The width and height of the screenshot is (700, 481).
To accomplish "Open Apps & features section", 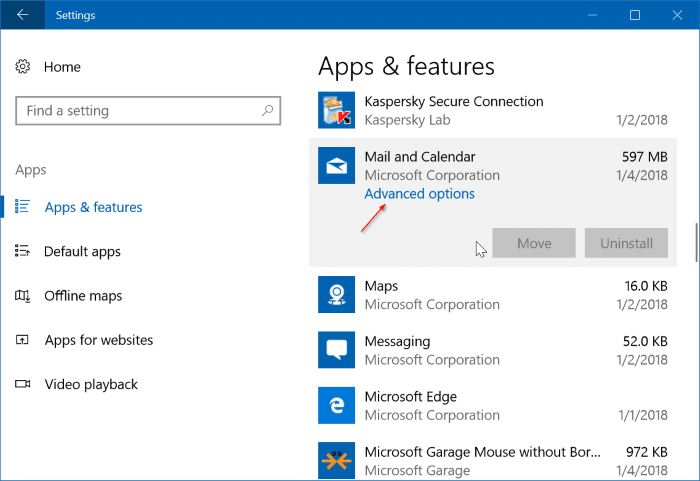I will point(93,207).
